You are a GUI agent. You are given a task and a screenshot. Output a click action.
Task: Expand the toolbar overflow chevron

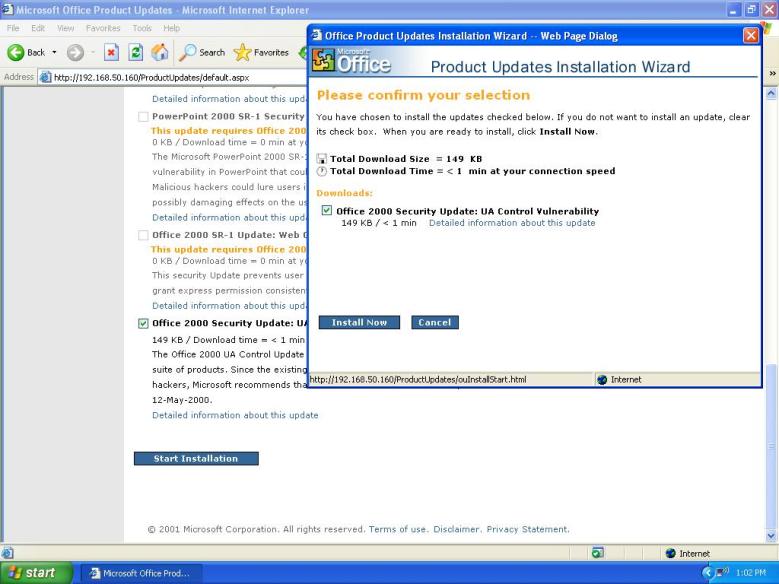click(773, 74)
